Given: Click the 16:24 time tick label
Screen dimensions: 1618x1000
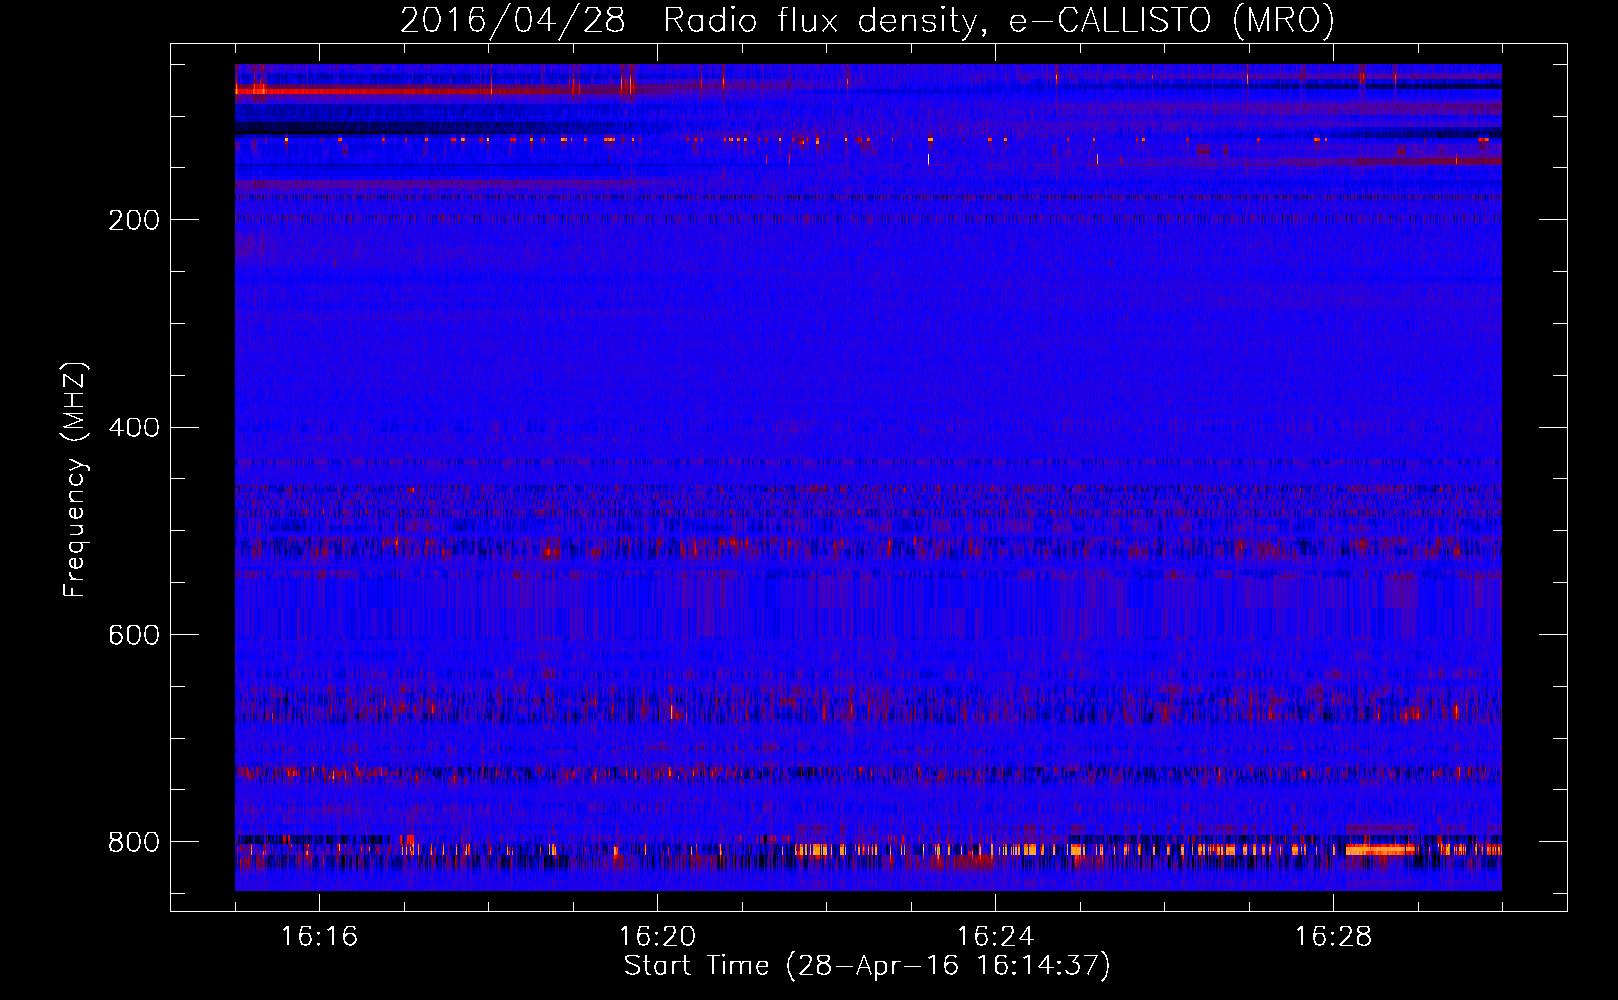Looking at the screenshot, I should (995, 936).
